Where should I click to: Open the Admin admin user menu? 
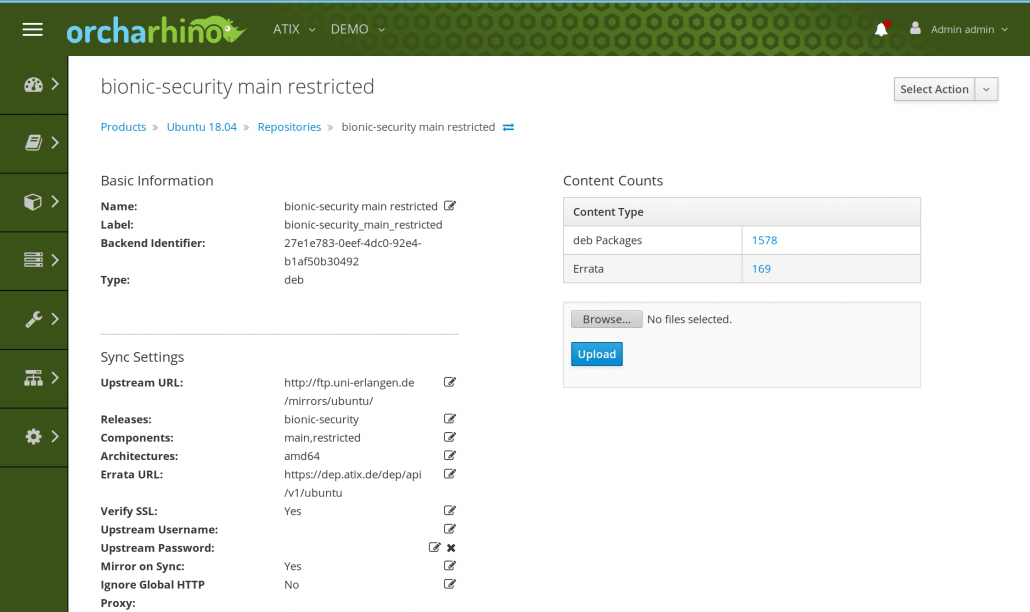click(969, 30)
